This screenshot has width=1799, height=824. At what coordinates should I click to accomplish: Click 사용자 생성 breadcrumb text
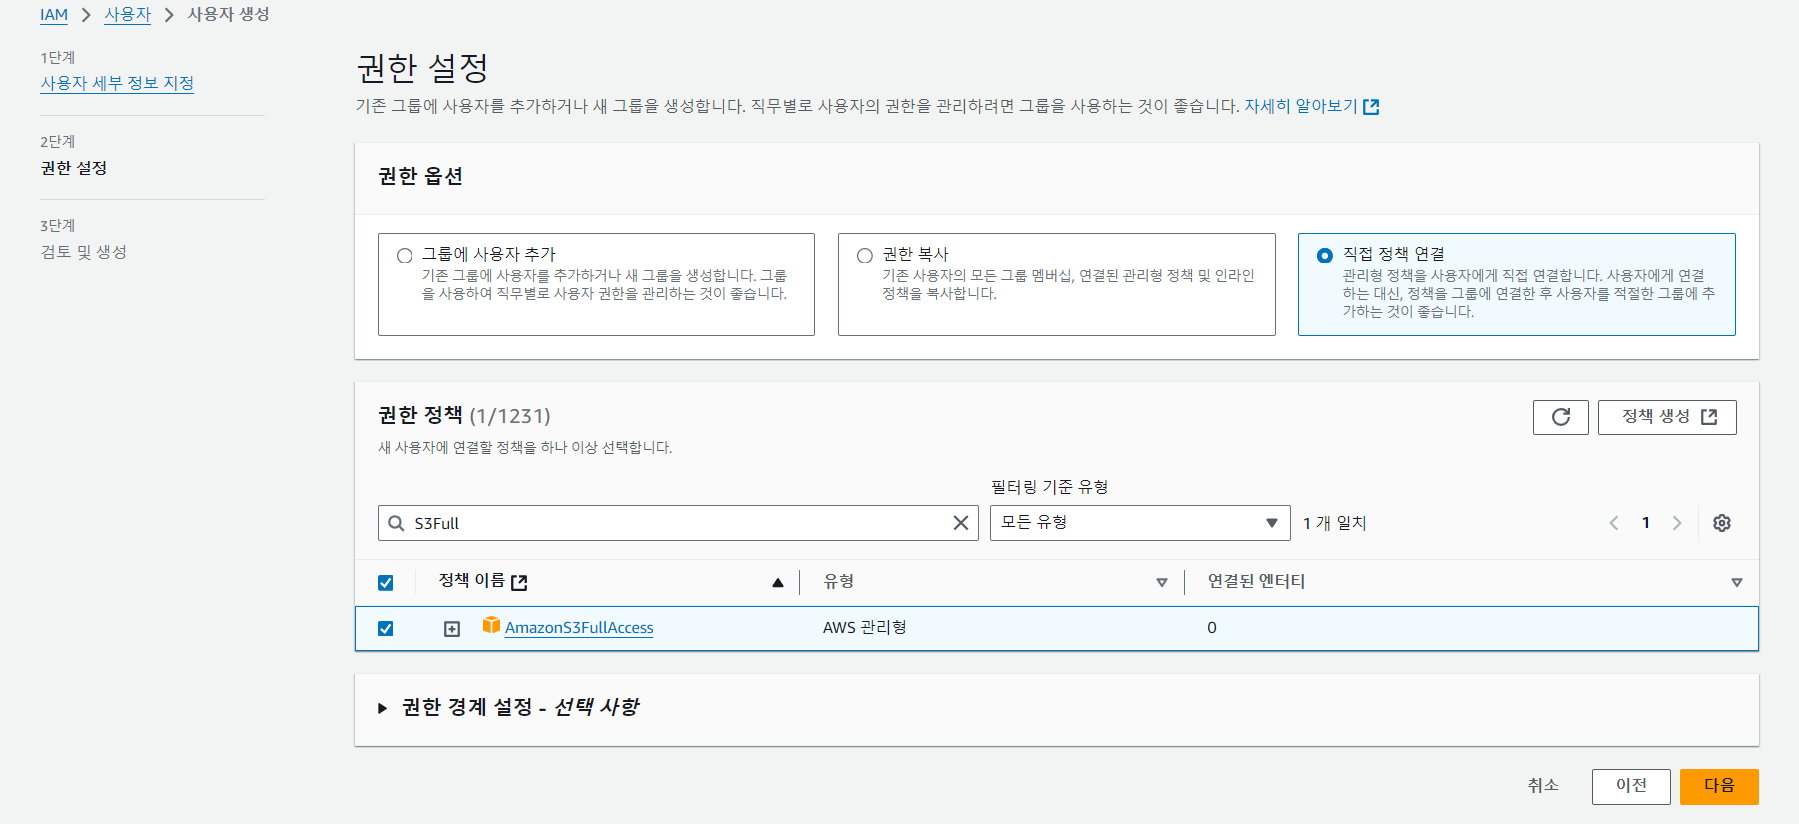(228, 15)
